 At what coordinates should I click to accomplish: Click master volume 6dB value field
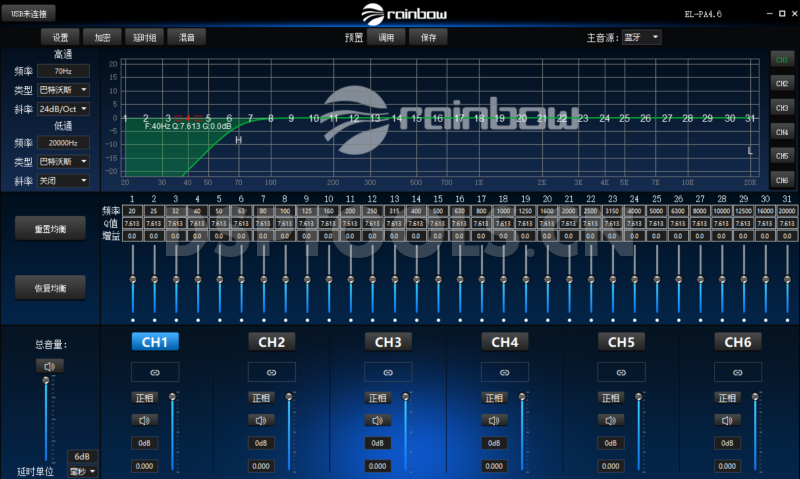pos(82,457)
